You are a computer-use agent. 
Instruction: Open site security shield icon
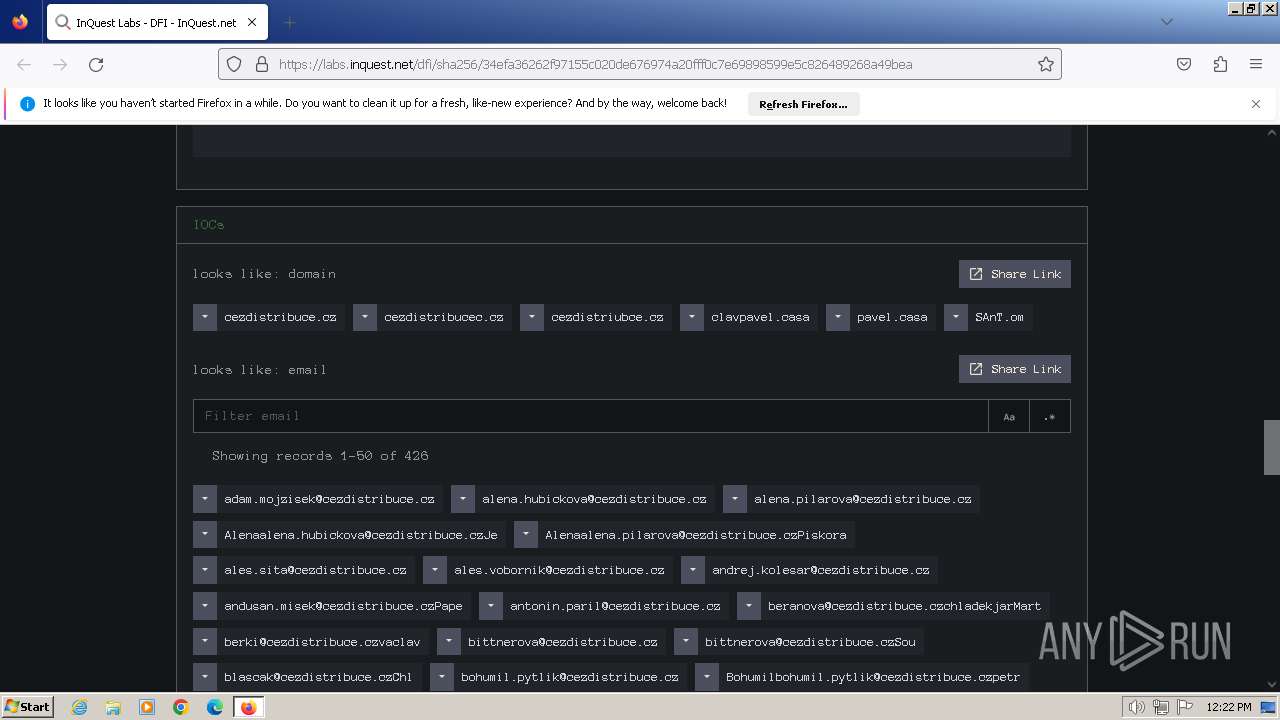click(234, 64)
